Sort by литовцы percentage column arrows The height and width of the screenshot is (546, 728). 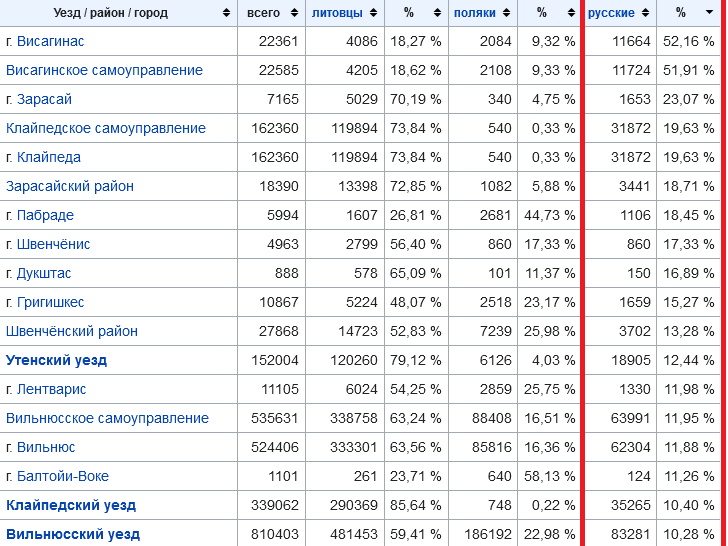click(437, 13)
